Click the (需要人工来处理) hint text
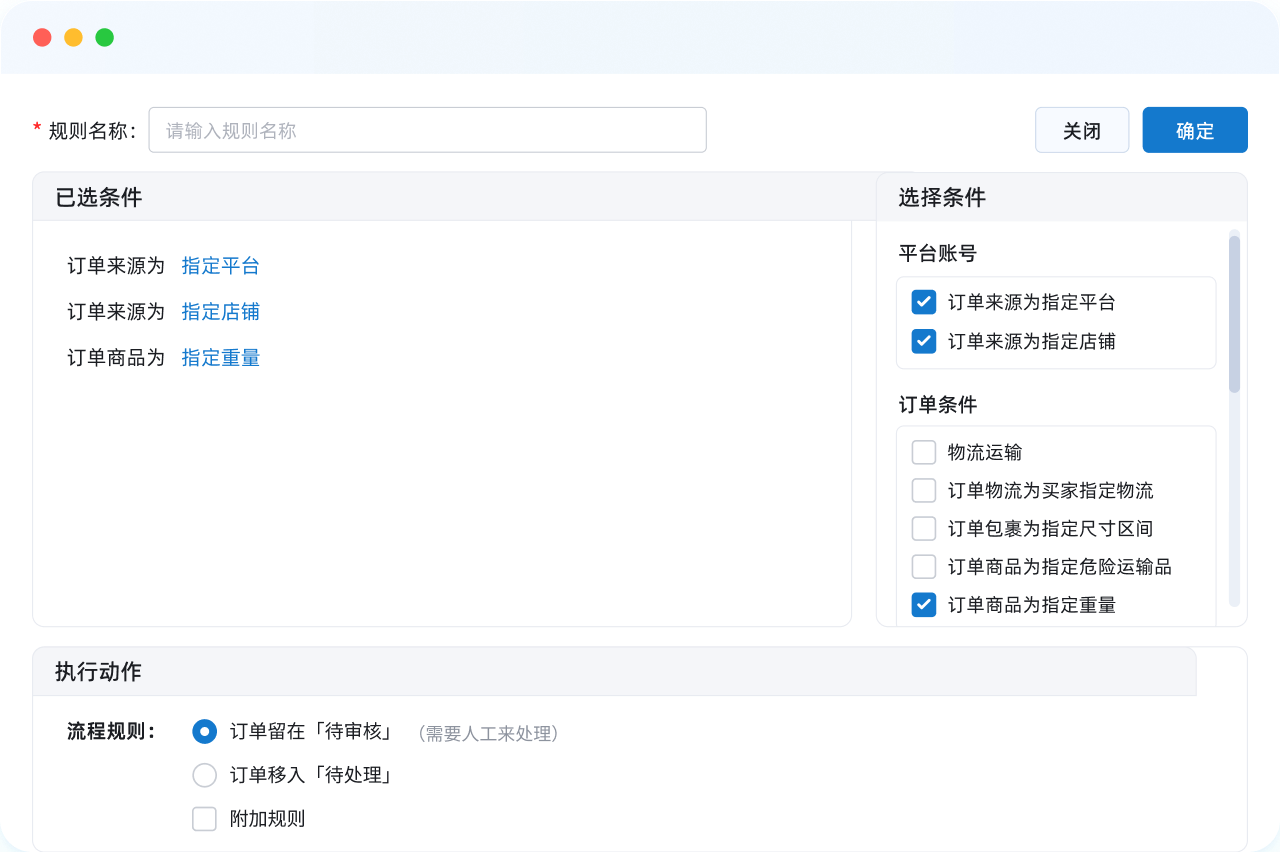The height and width of the screenshot is (852, 1280). click(487, 734)
